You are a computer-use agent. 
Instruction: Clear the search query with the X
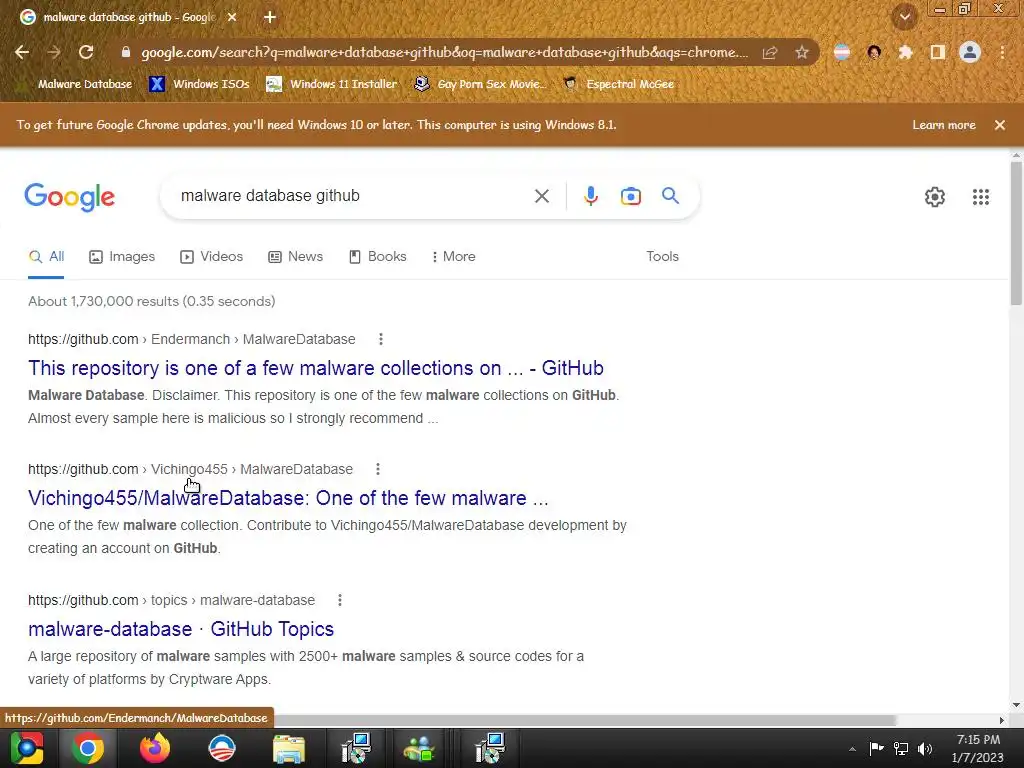541,196
